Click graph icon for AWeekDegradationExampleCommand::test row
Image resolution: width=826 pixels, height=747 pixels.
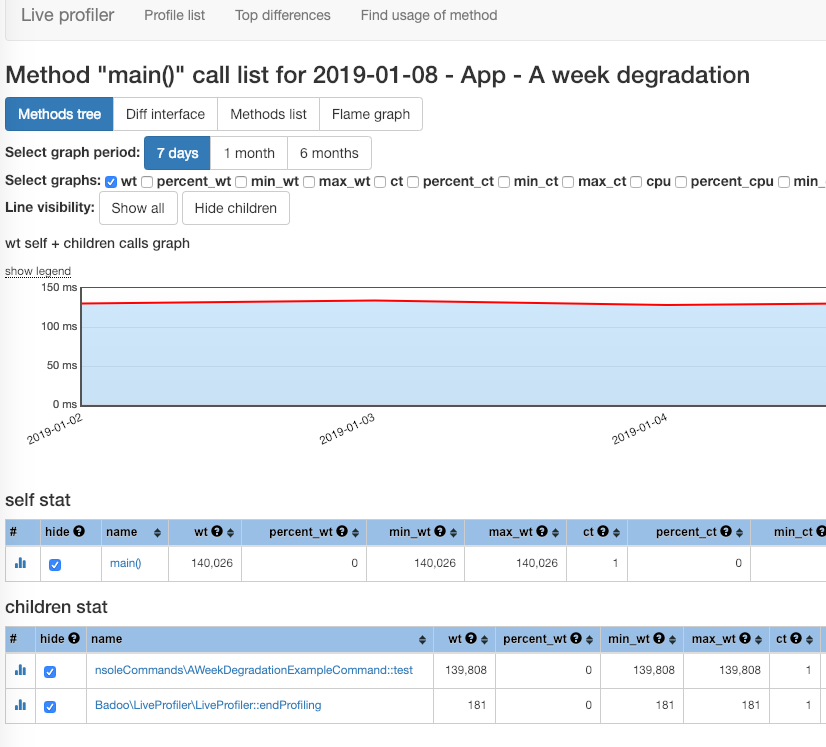click(x=20, y=670)
